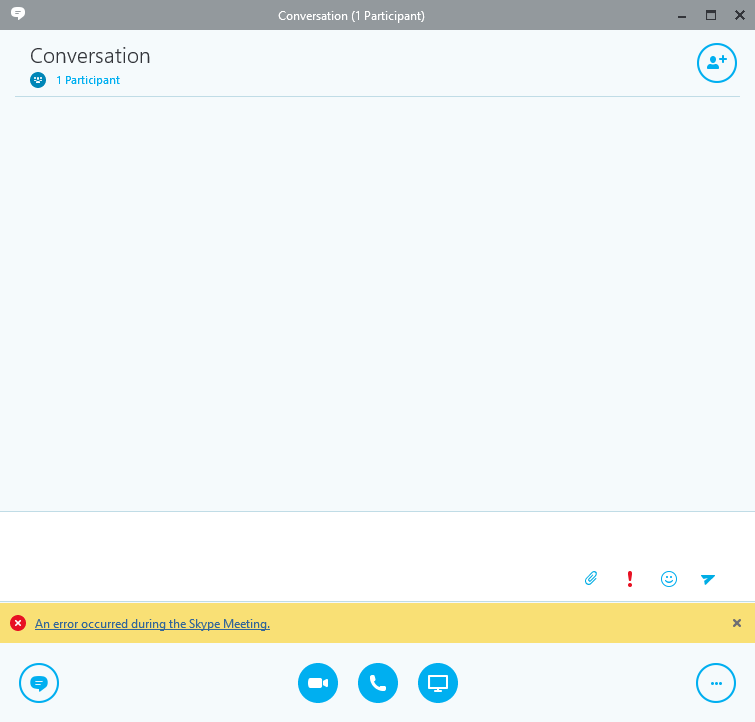This screenshot has width=755, height=722.
Task: Open more options ellipsis button
Action: 716,683
